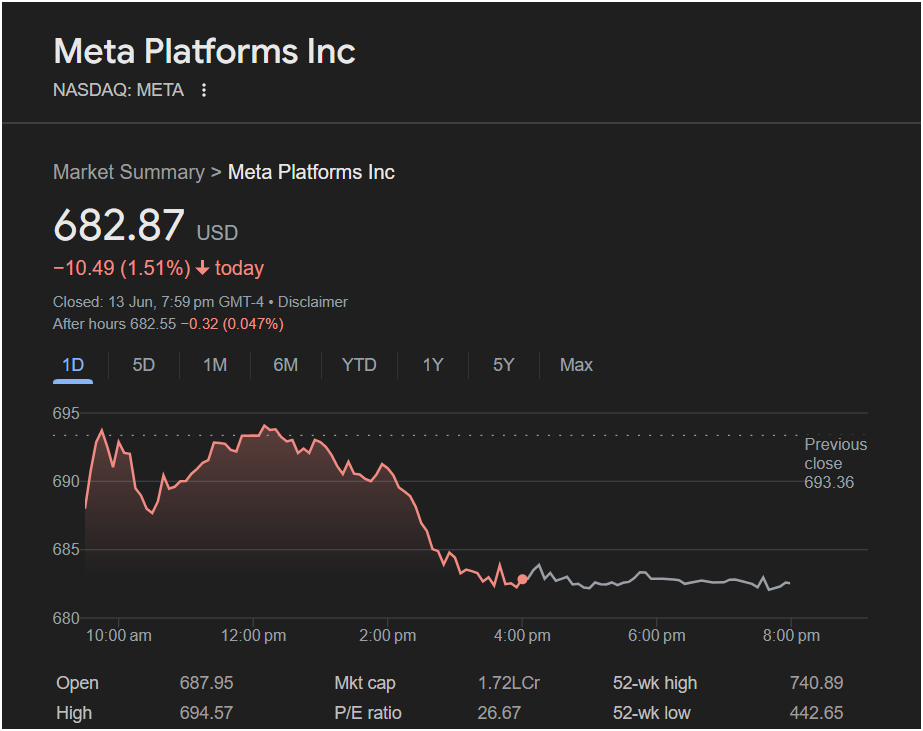
Task: Select the 1Y chart range
Action: tap(433, 365)
